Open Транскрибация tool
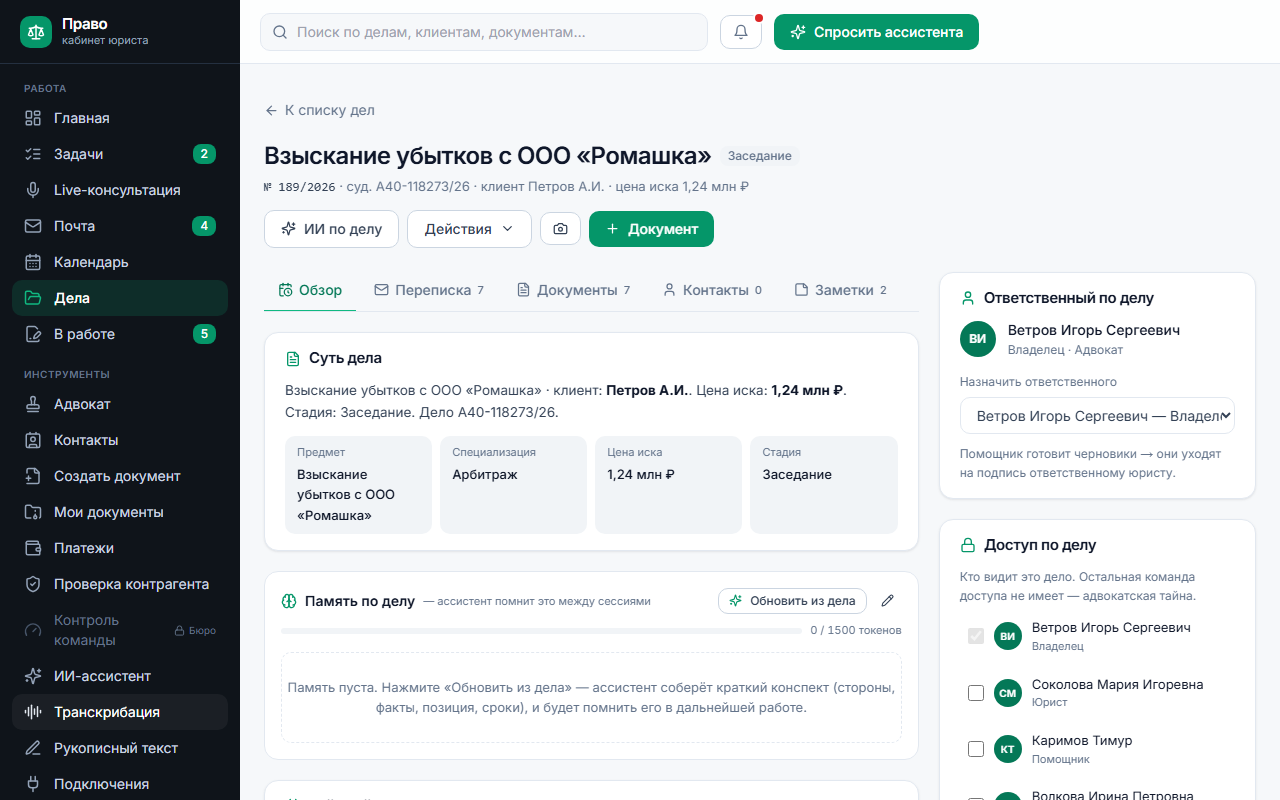This screenshot has height=800, width=1280. pyautogui.click(x=120, y=712)
